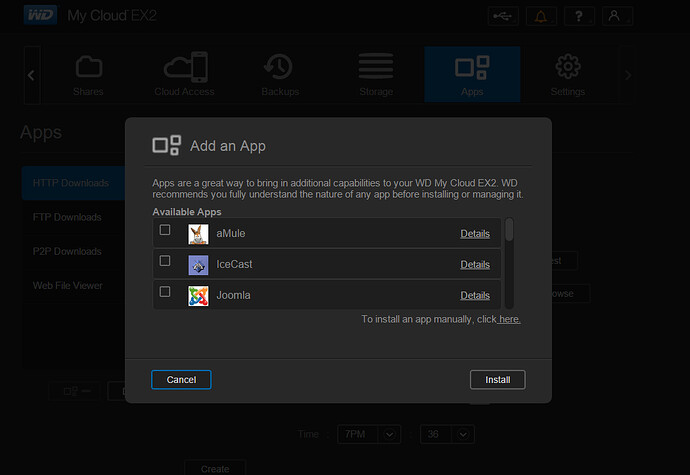The height and width of the screenshot is (475, 690).
Task: Click the Cloud Access icon
Action: 186,67
